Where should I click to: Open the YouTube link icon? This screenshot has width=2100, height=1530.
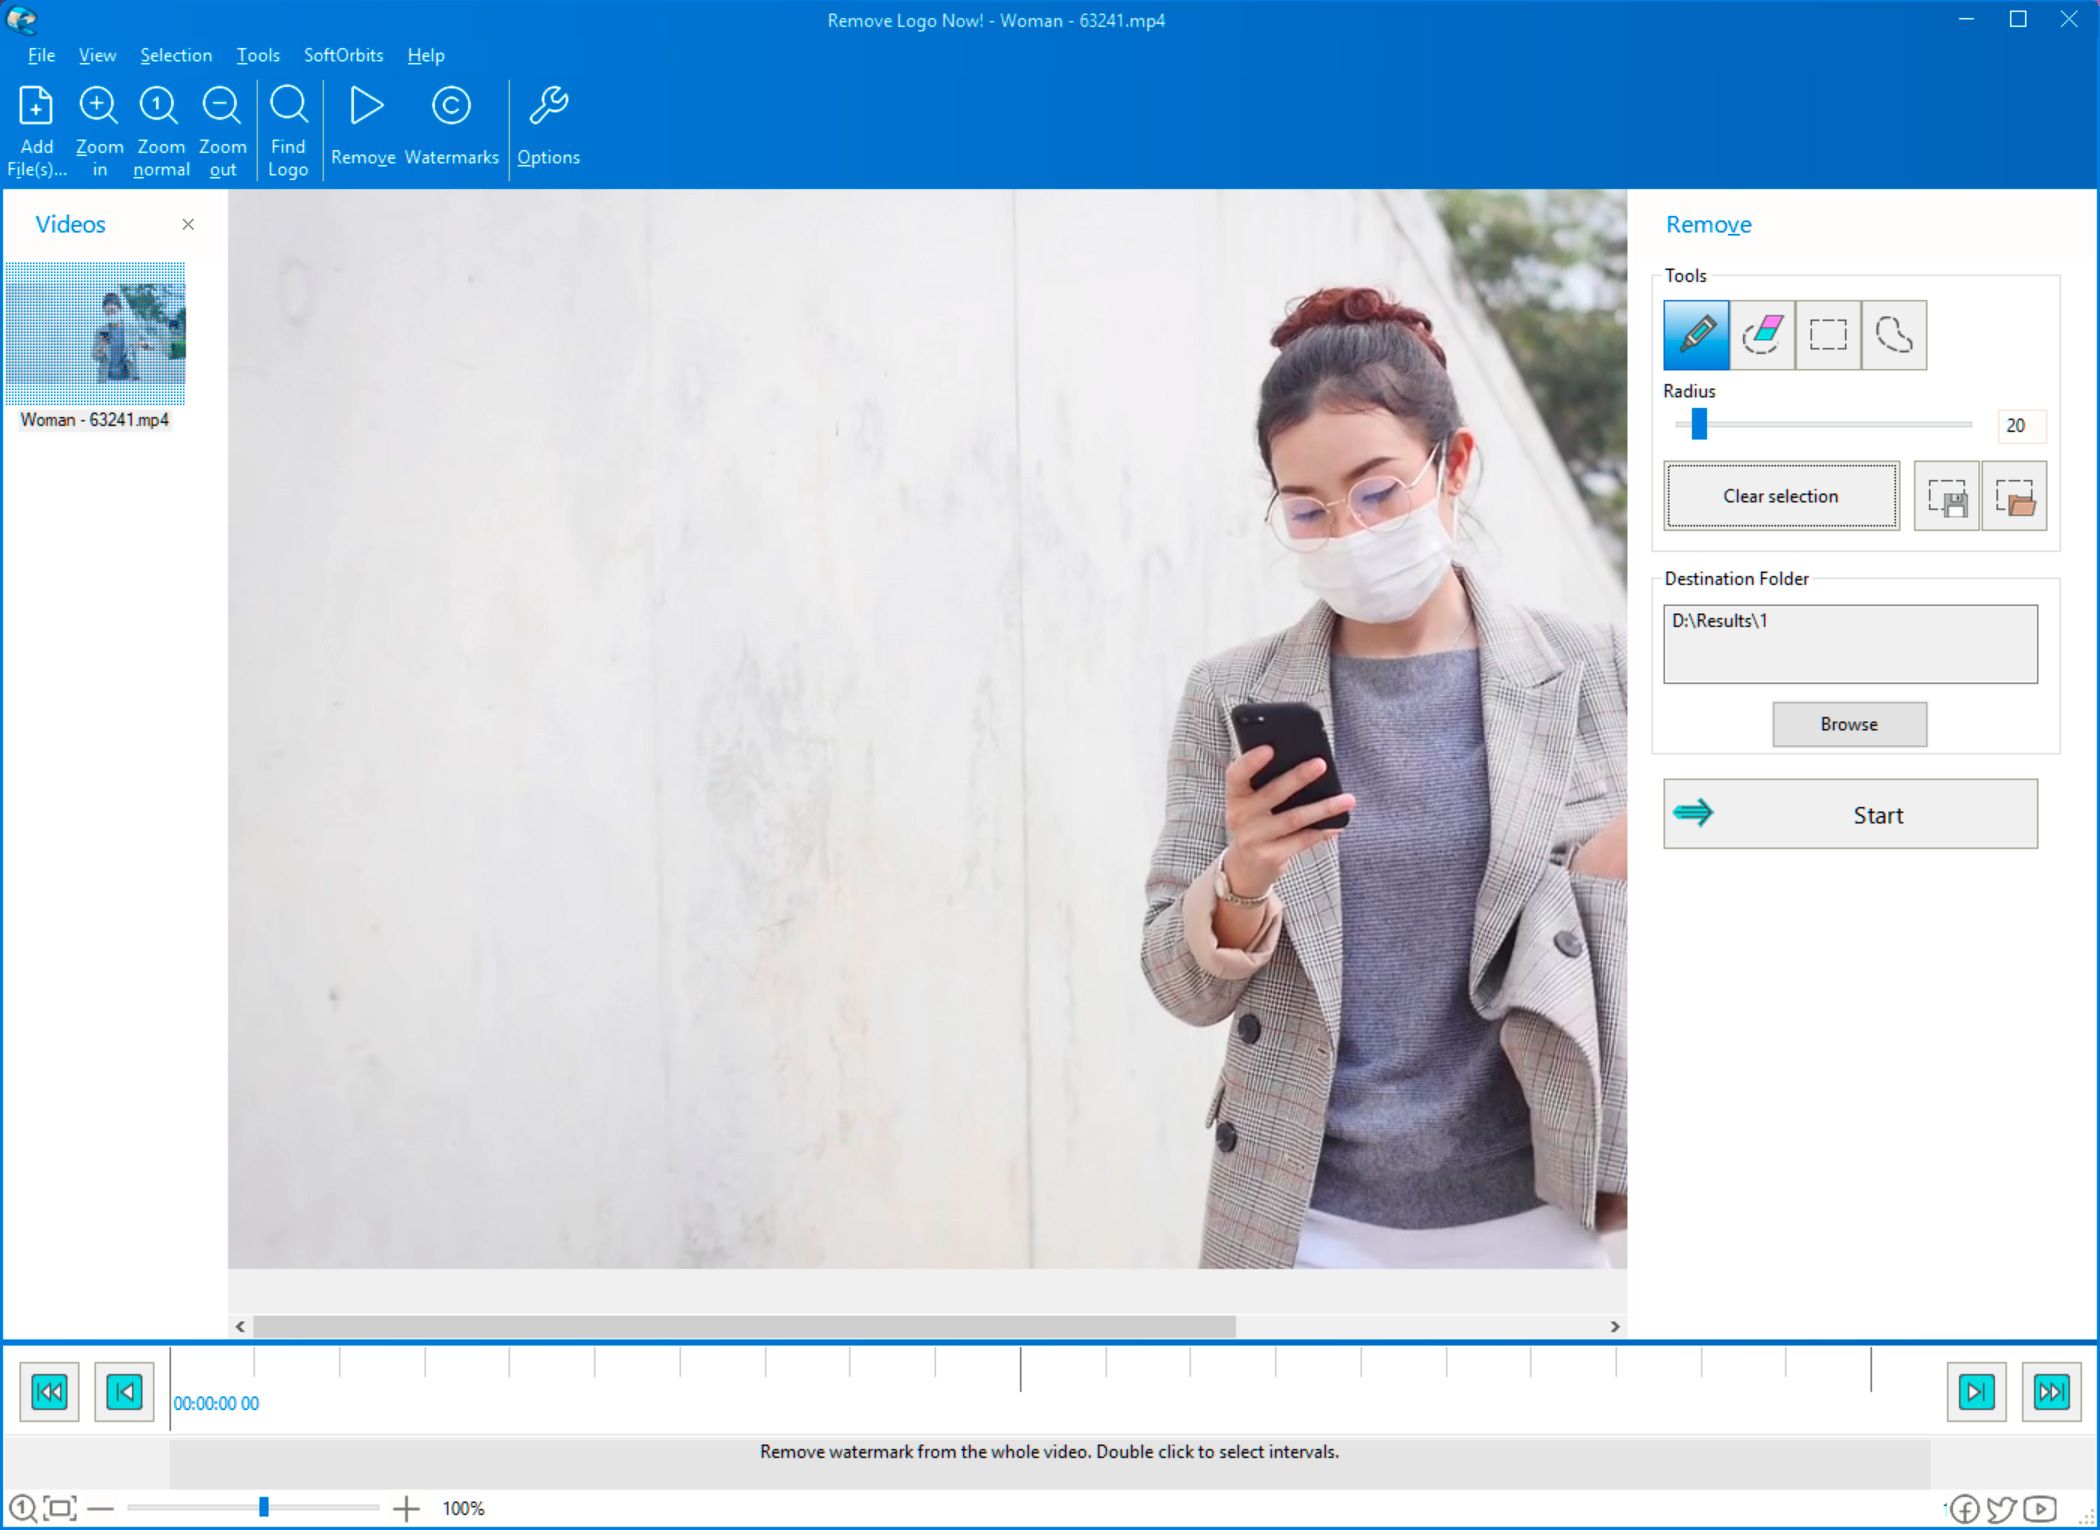point(2040,1508)
